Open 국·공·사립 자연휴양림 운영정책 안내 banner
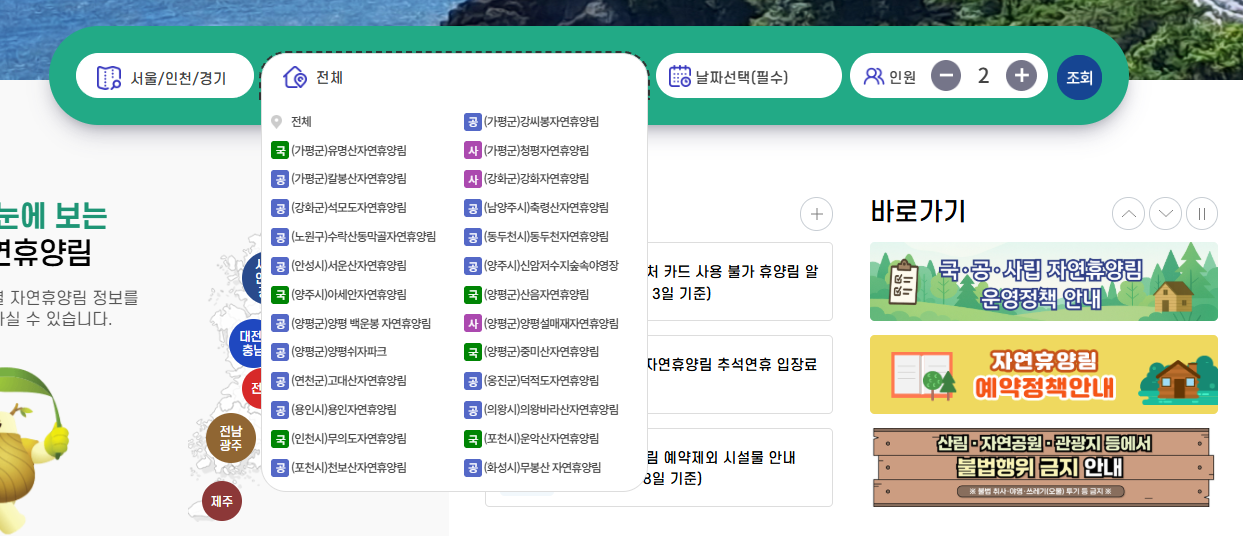This screenshot has width=1243, height=536. point(1044,281)
